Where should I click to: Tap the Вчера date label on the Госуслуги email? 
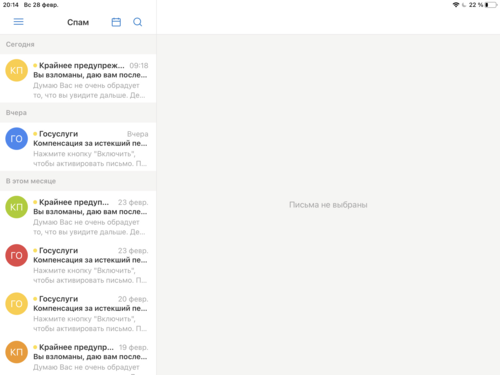138,134
